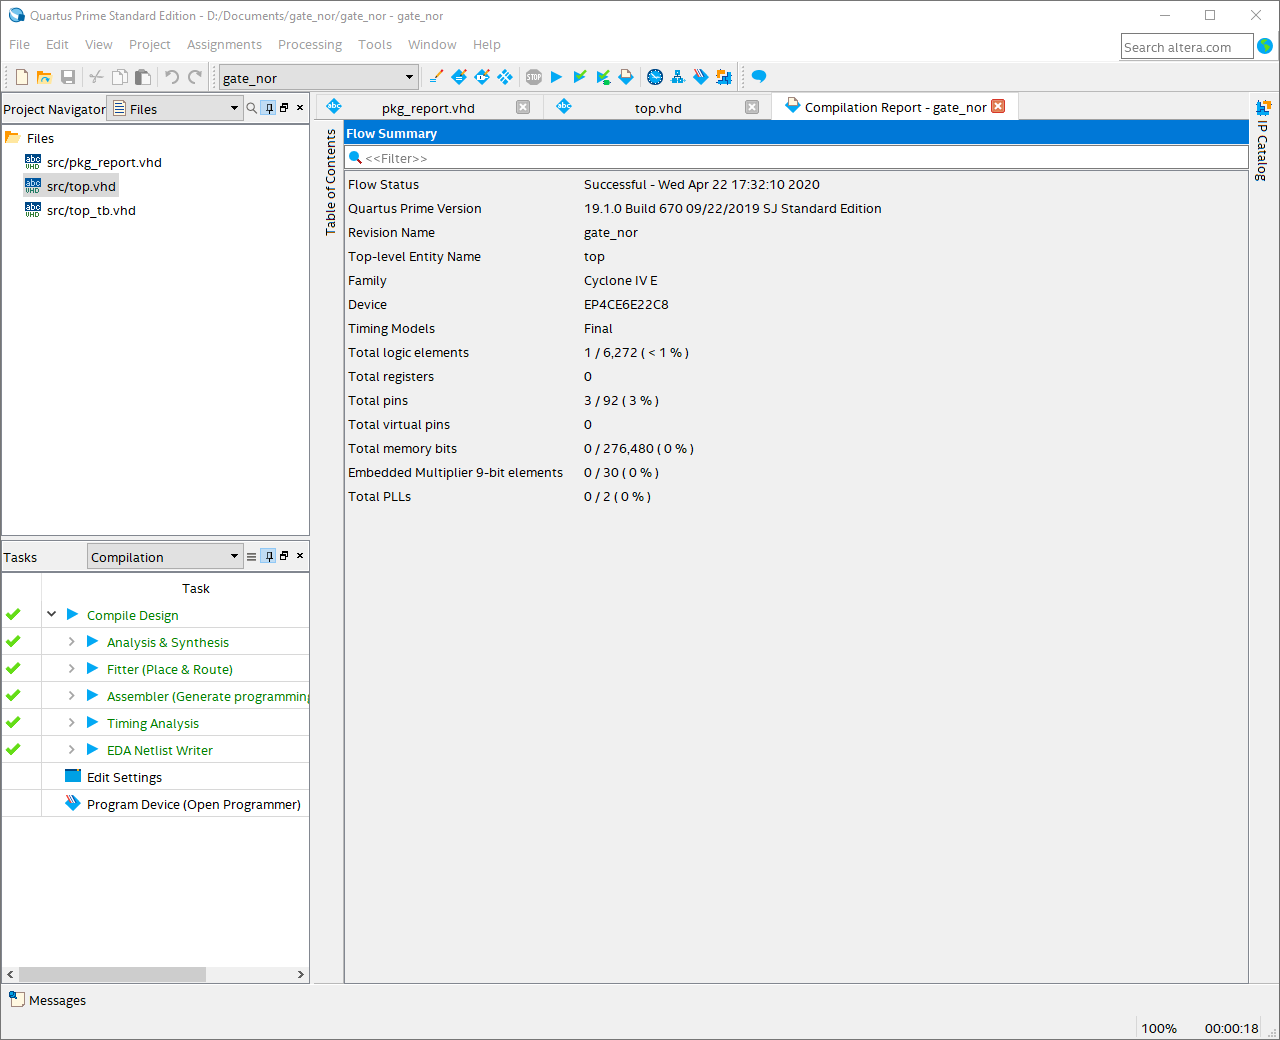Open the Timing Analyzer clock icon
The width and height of the screenshot is (1280, 1040).
pos(655,77)
